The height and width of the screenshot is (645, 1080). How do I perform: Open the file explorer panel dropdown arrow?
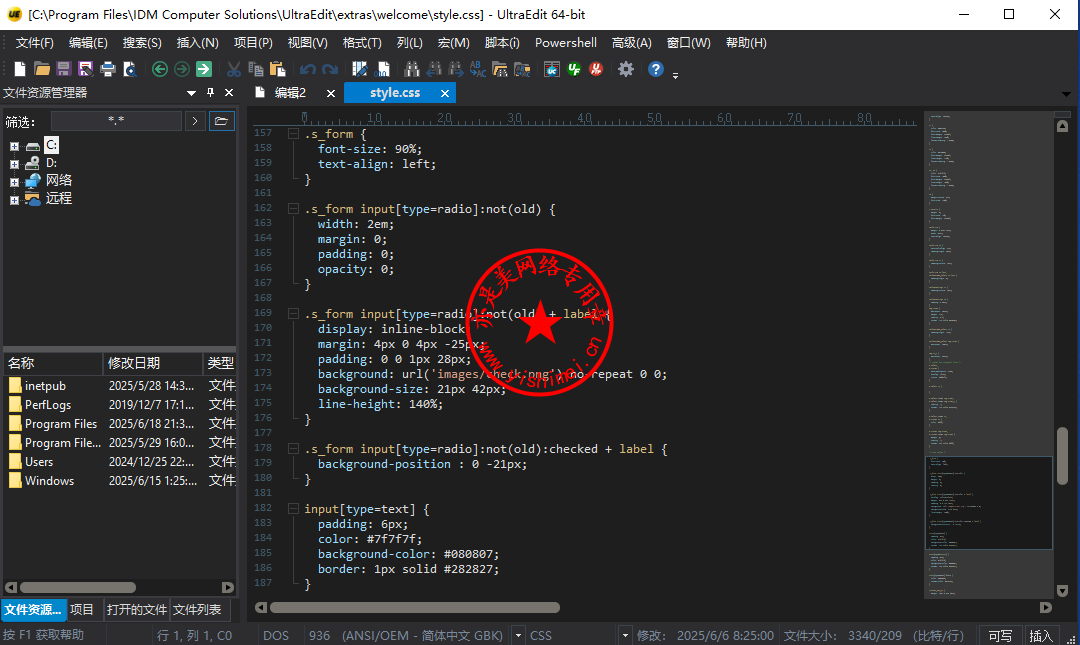191,93
